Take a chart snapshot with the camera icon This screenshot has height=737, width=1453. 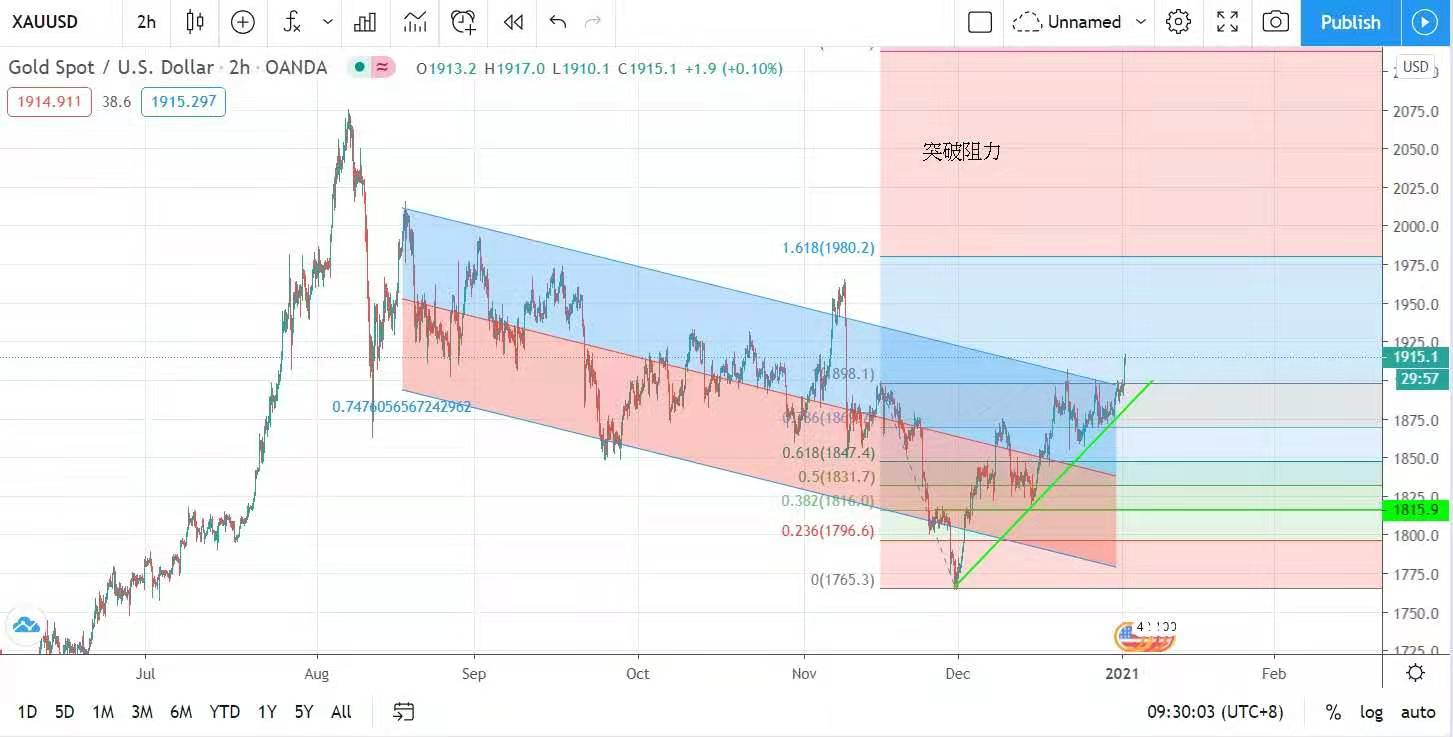tap(1275, 22)
